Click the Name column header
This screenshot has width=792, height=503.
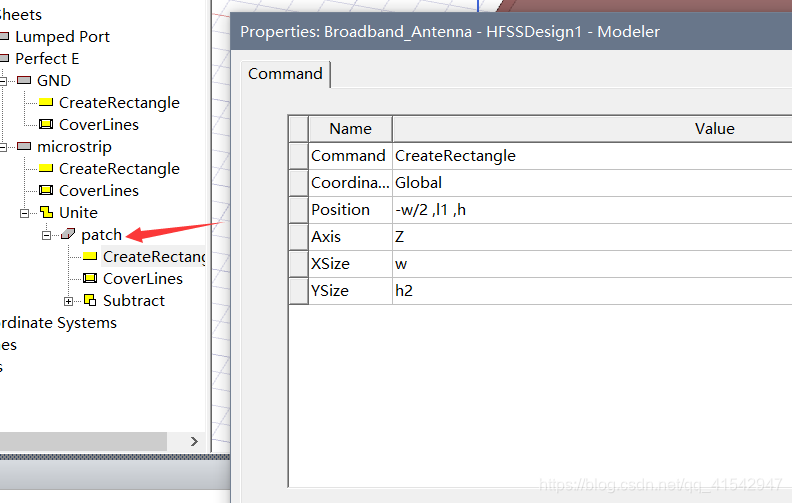pos(350,129)
